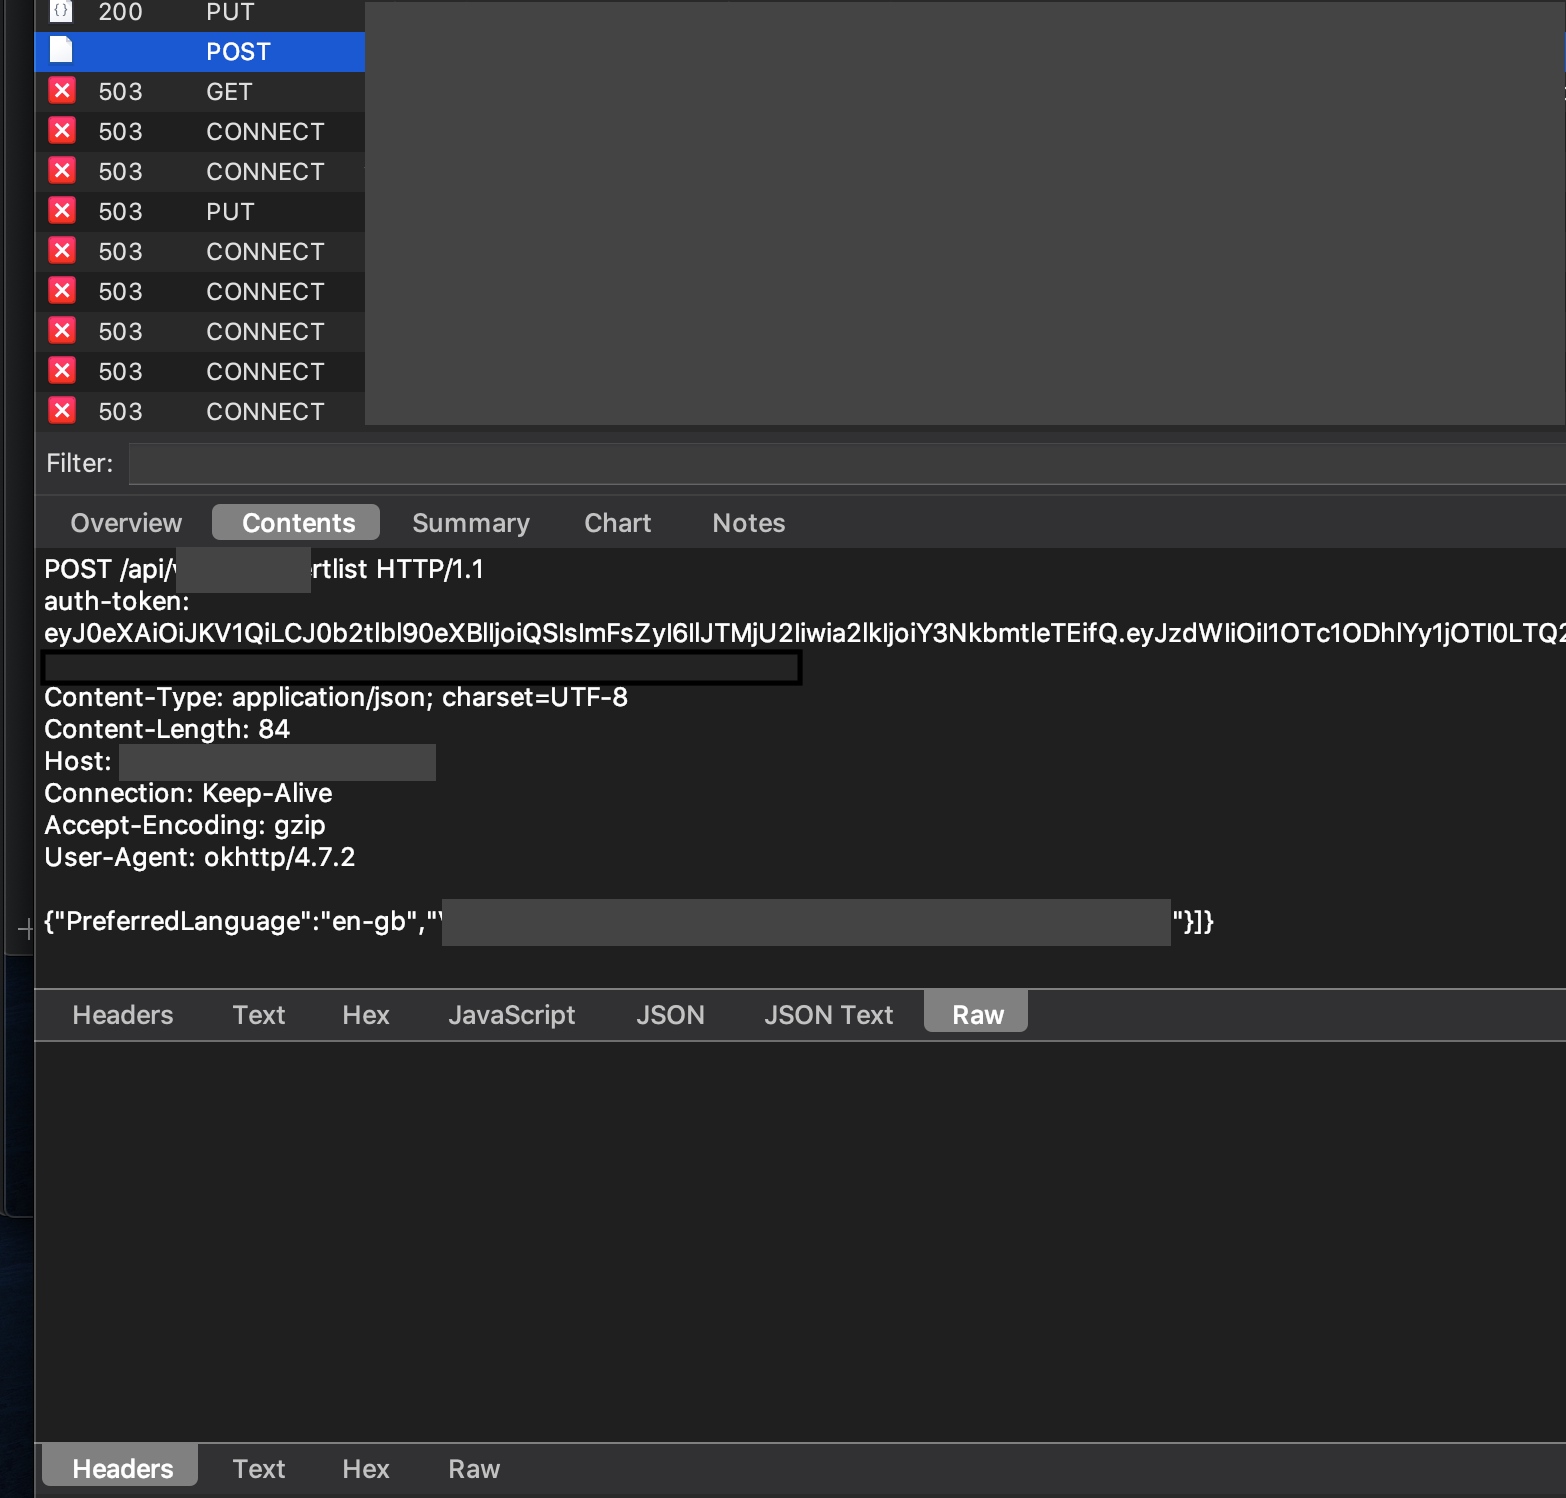
Task: Open the Raw tab in the response bar
Action: tap(474, 1469)
